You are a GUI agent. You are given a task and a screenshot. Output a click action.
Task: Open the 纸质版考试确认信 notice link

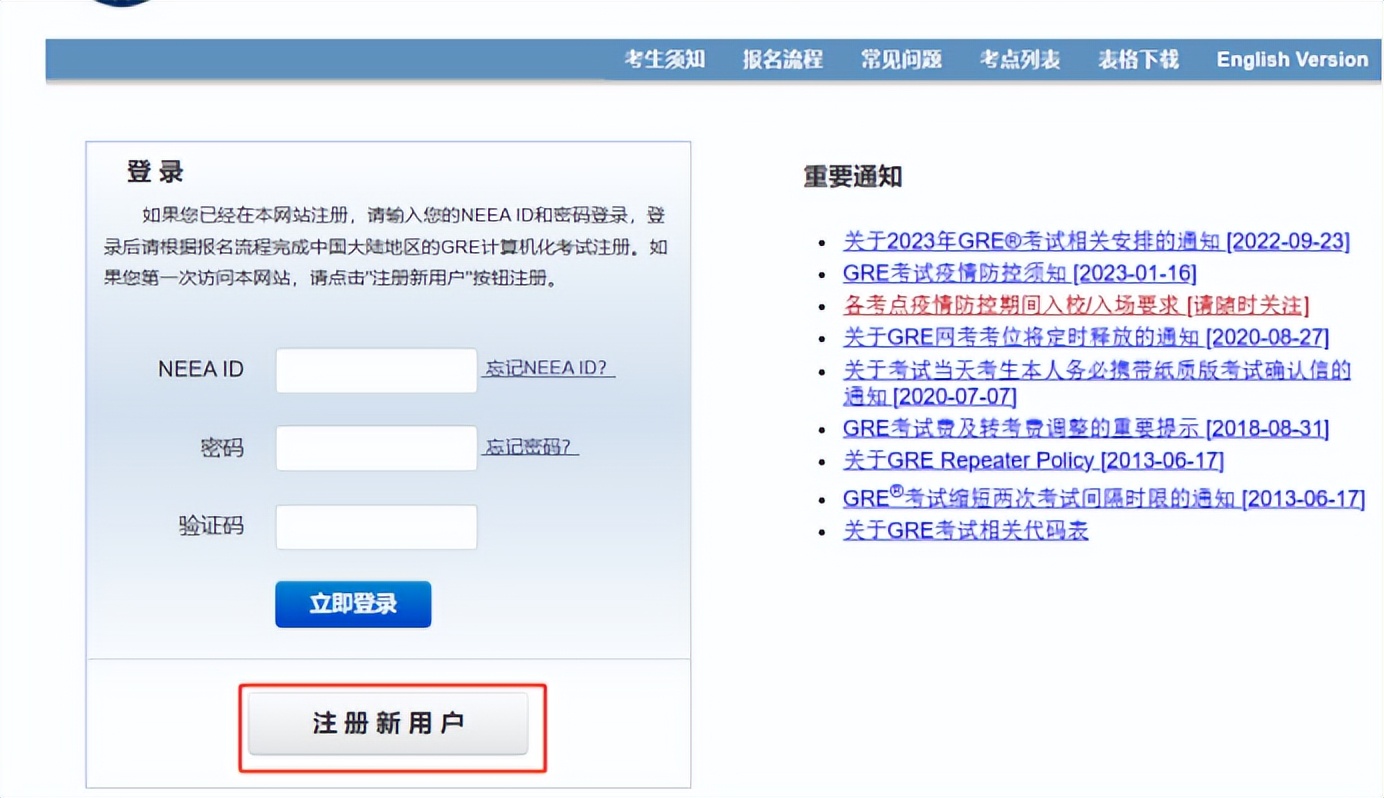tap(1097, 369)
